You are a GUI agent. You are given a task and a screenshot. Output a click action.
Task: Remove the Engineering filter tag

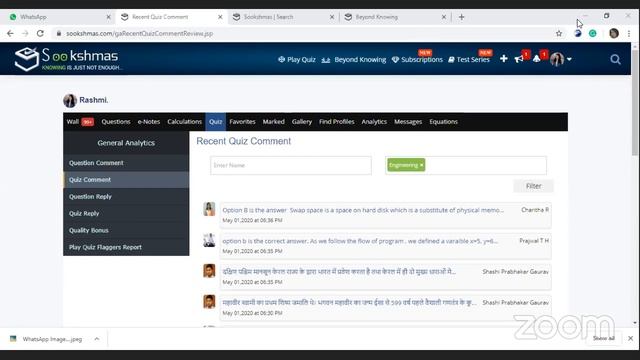click(421, 165)
